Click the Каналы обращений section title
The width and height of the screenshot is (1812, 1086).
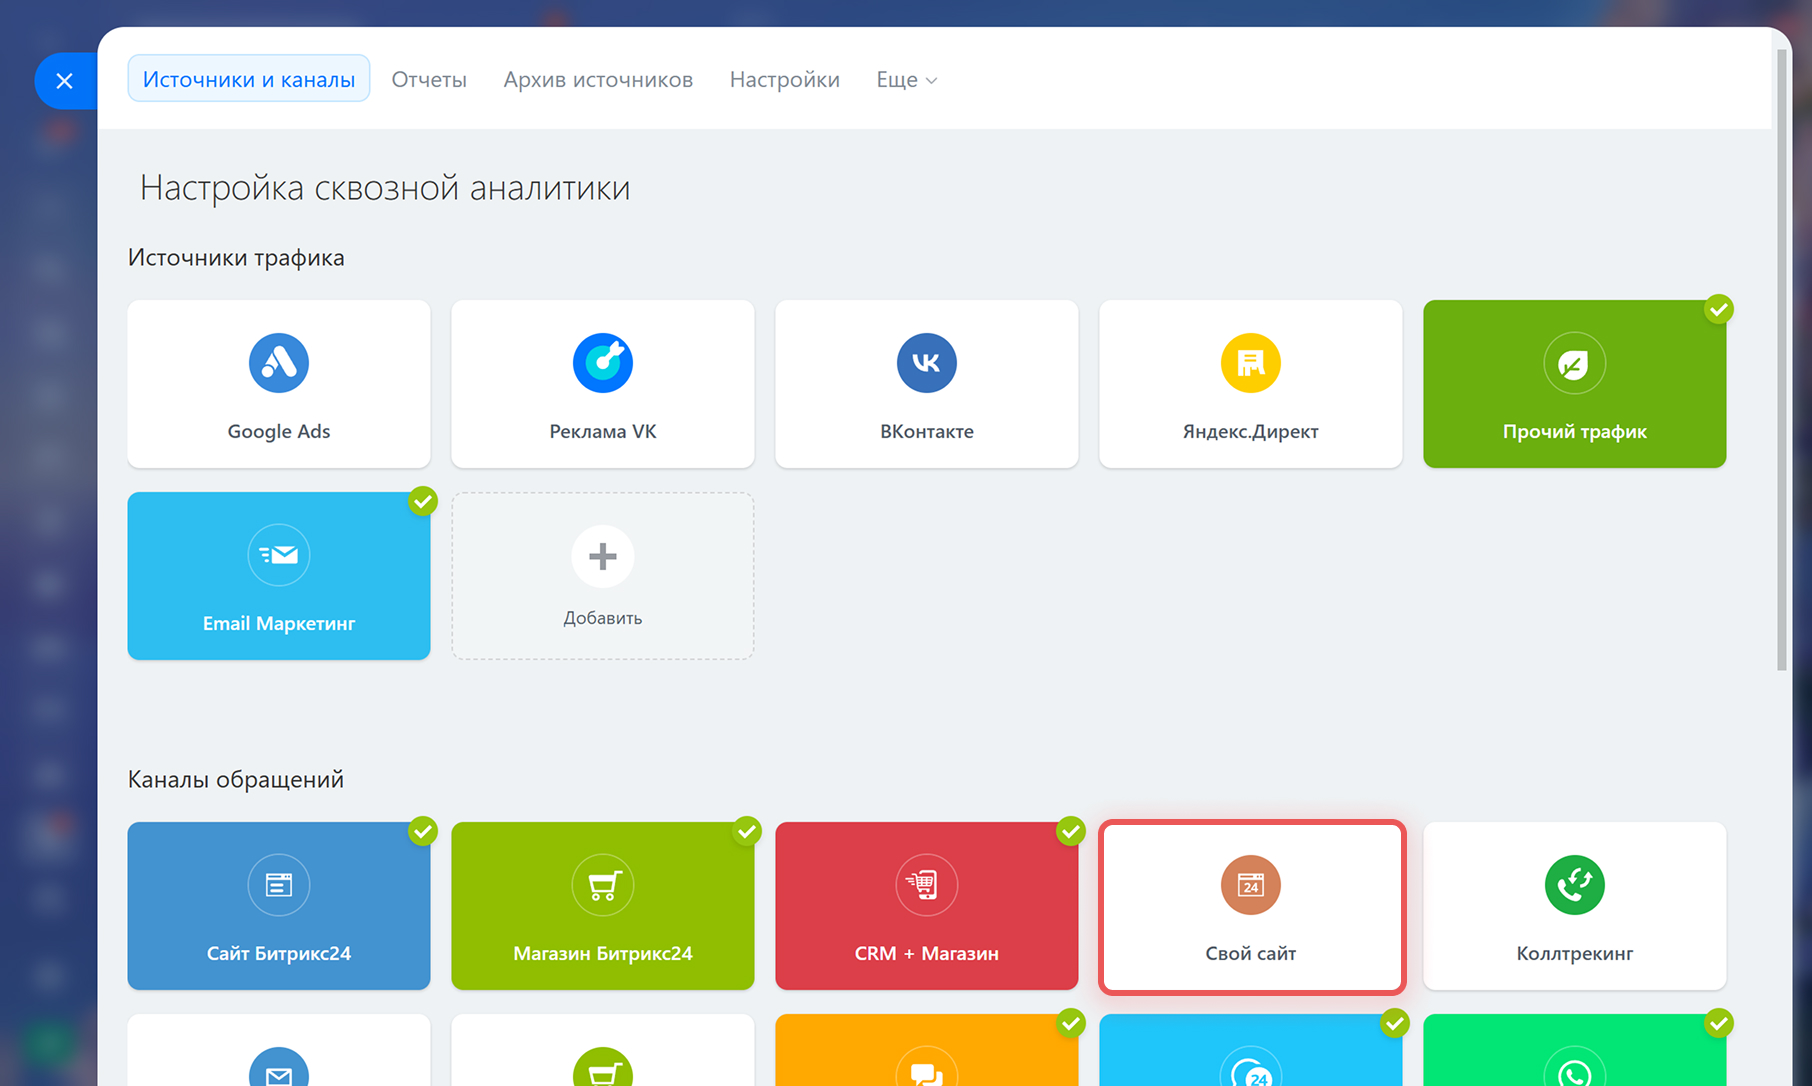click(236, 780)
